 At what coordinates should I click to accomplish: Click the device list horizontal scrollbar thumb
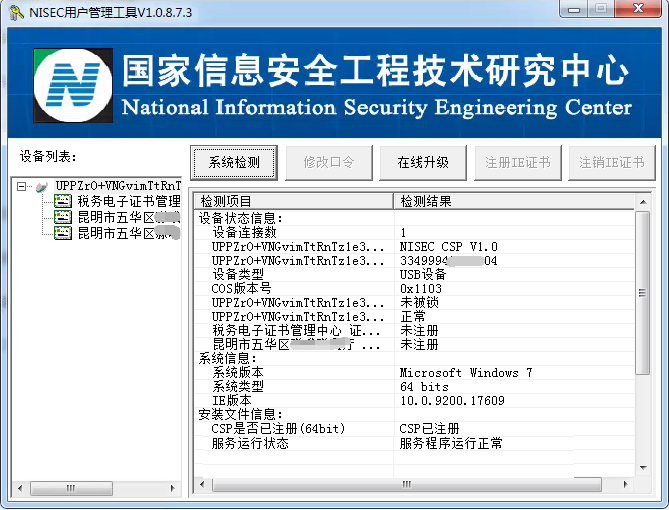(71, 488)
